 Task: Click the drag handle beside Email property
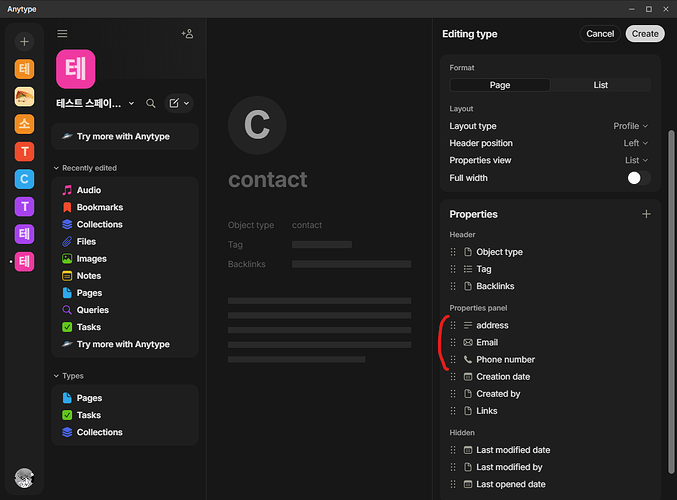click(x=453, y=342)
